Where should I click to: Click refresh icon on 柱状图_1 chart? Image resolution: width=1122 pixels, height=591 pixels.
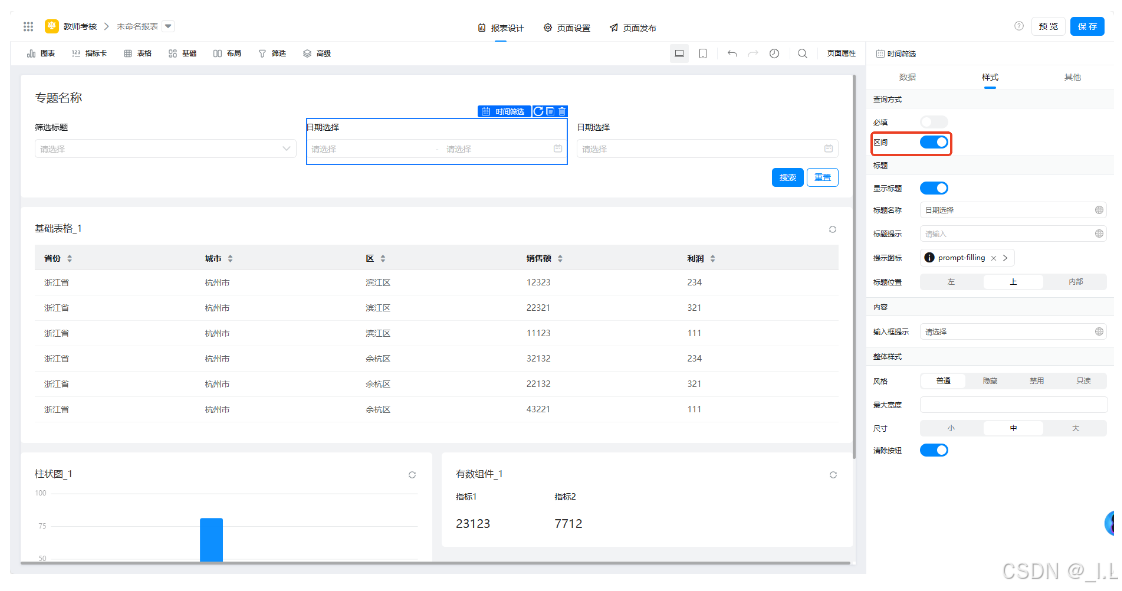tap(412, 474)
